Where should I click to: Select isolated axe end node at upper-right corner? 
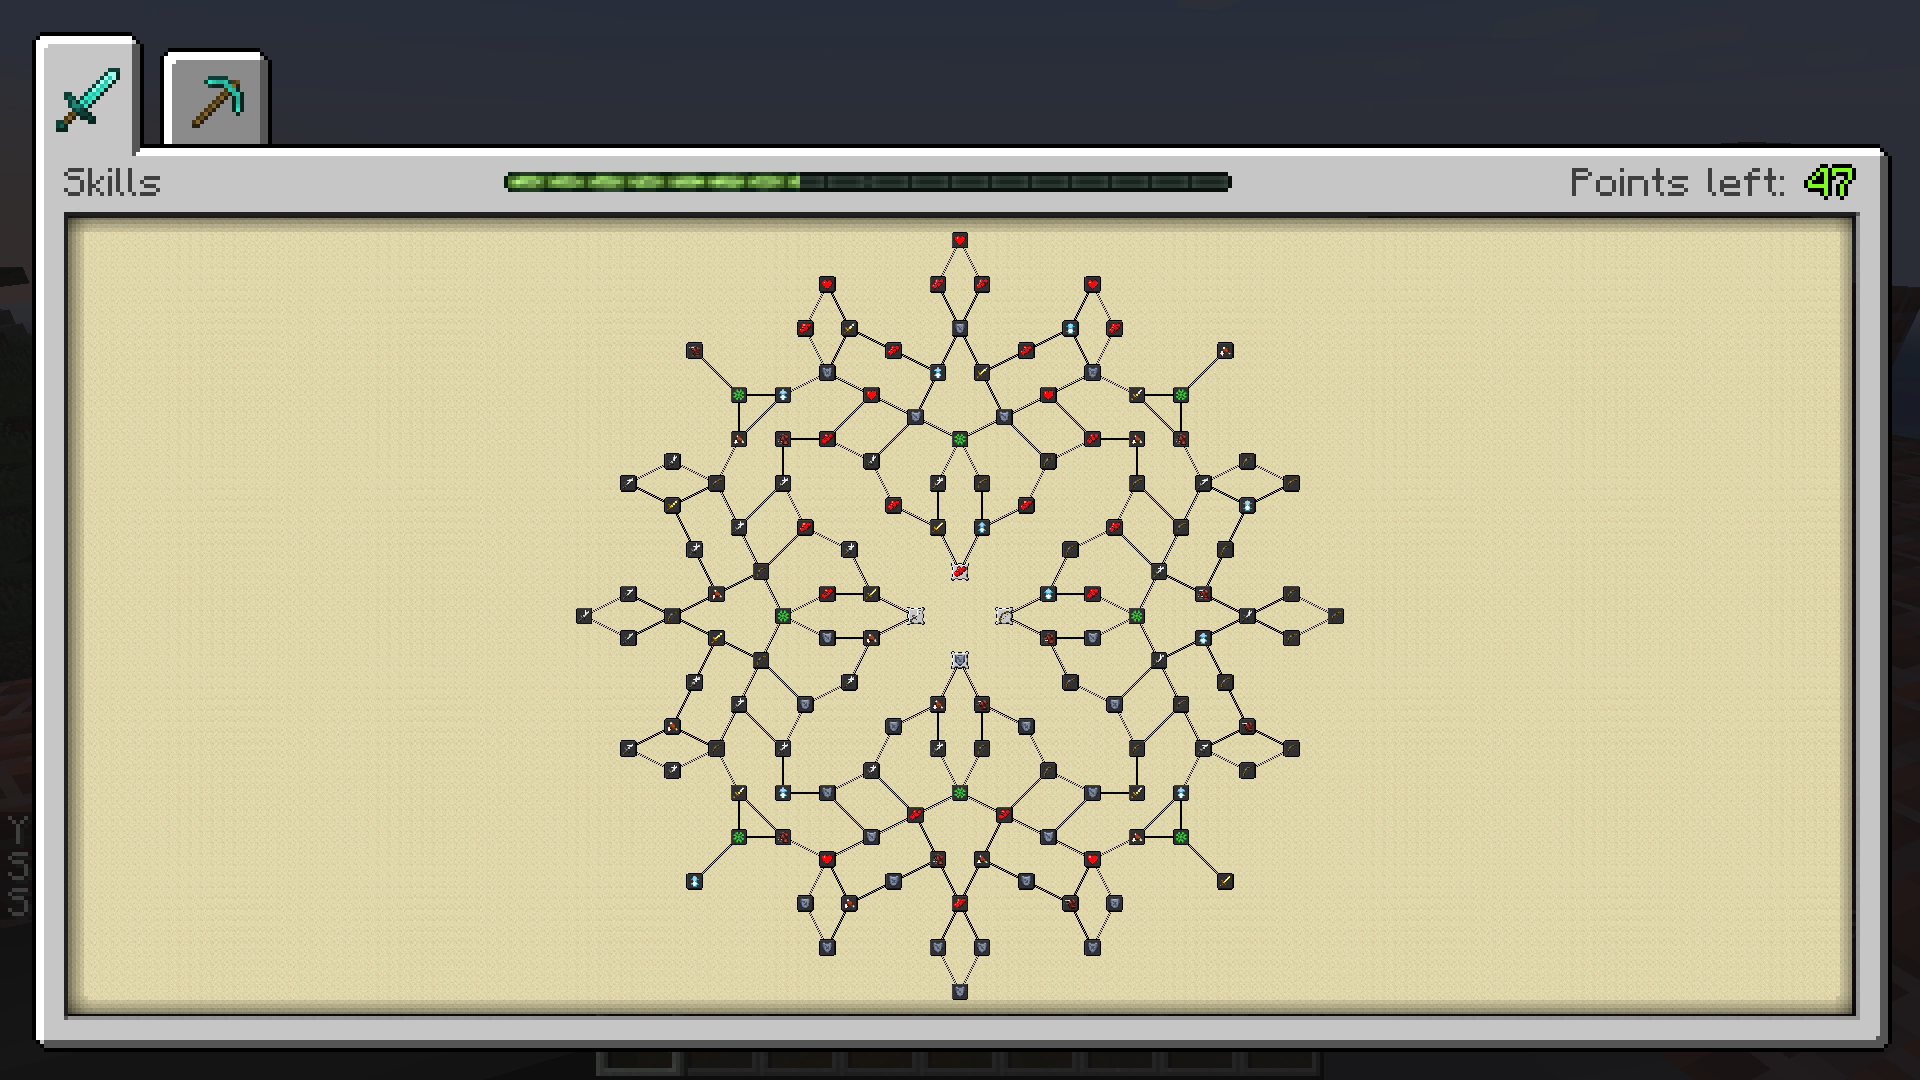(1225, 351)
